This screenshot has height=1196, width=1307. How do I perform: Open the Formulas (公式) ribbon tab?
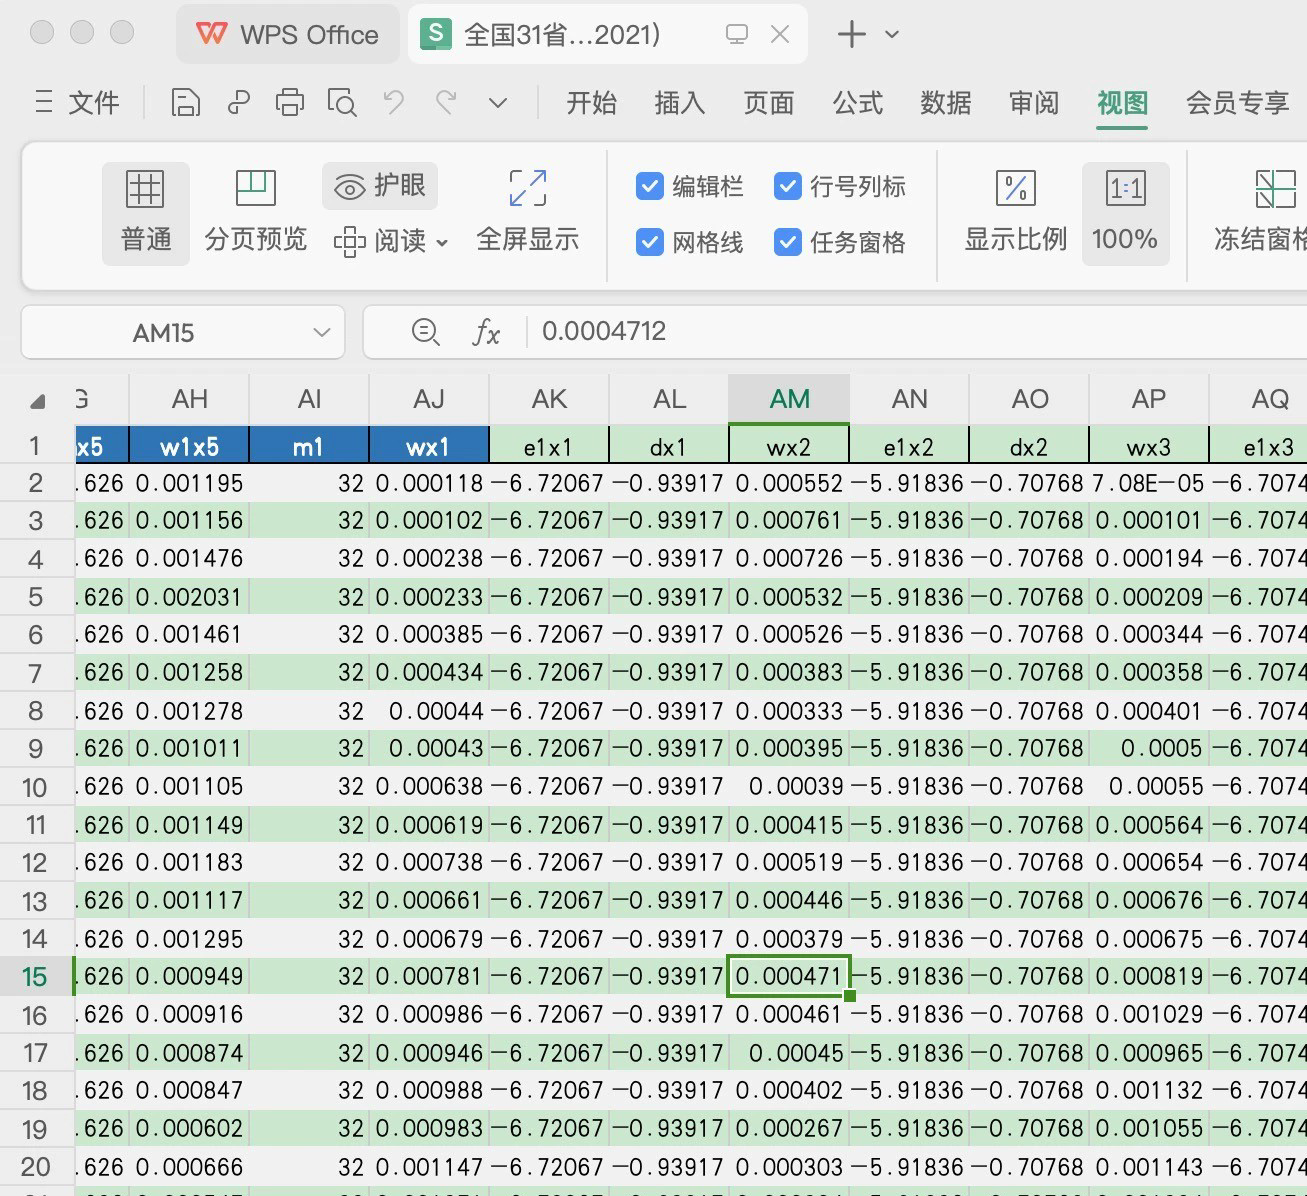coord(857,102)
